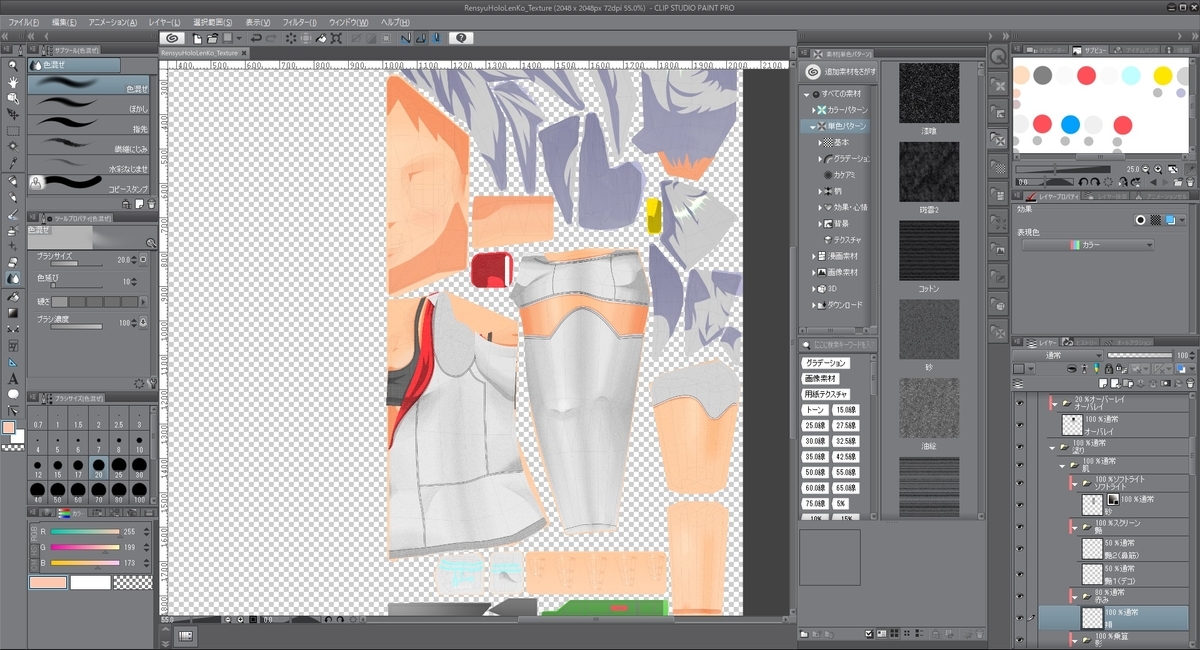Hide the 艶1(デコ) layer

tap(1020, 573)
